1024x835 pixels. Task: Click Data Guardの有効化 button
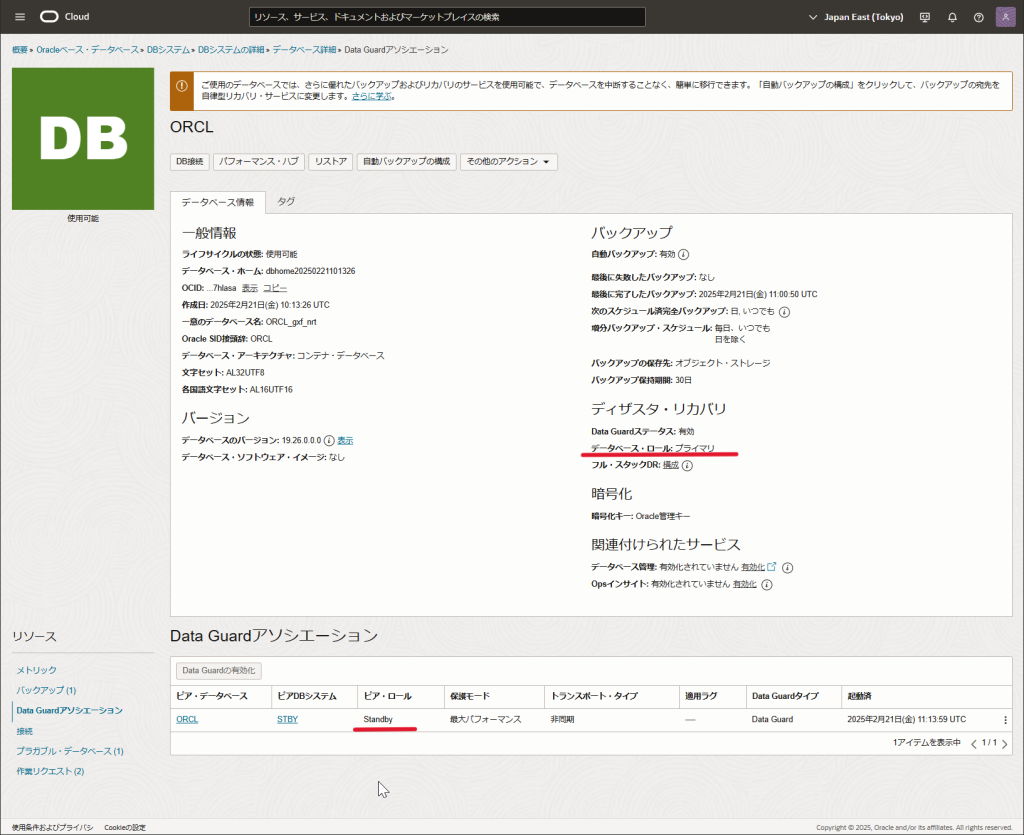pyautogui.click(x=219, y=670)
